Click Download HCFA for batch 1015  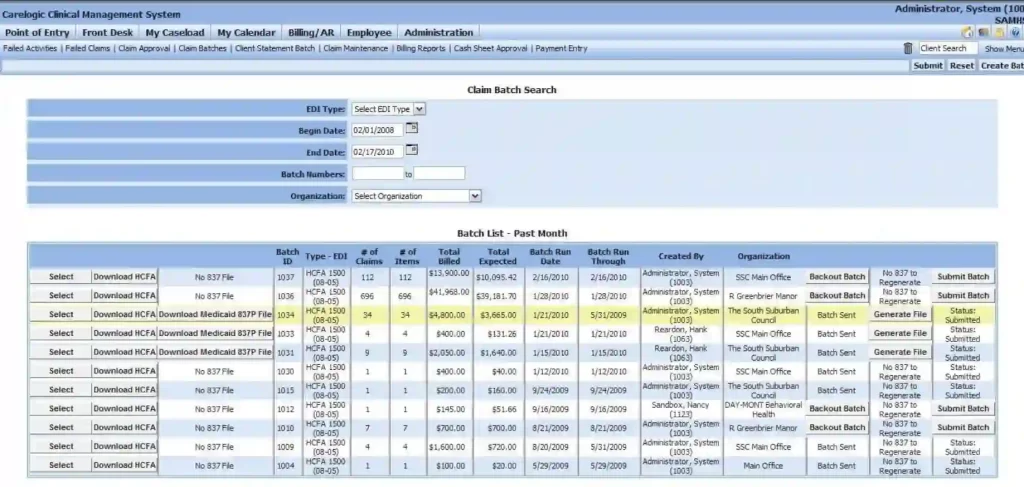tap(124, 390)
